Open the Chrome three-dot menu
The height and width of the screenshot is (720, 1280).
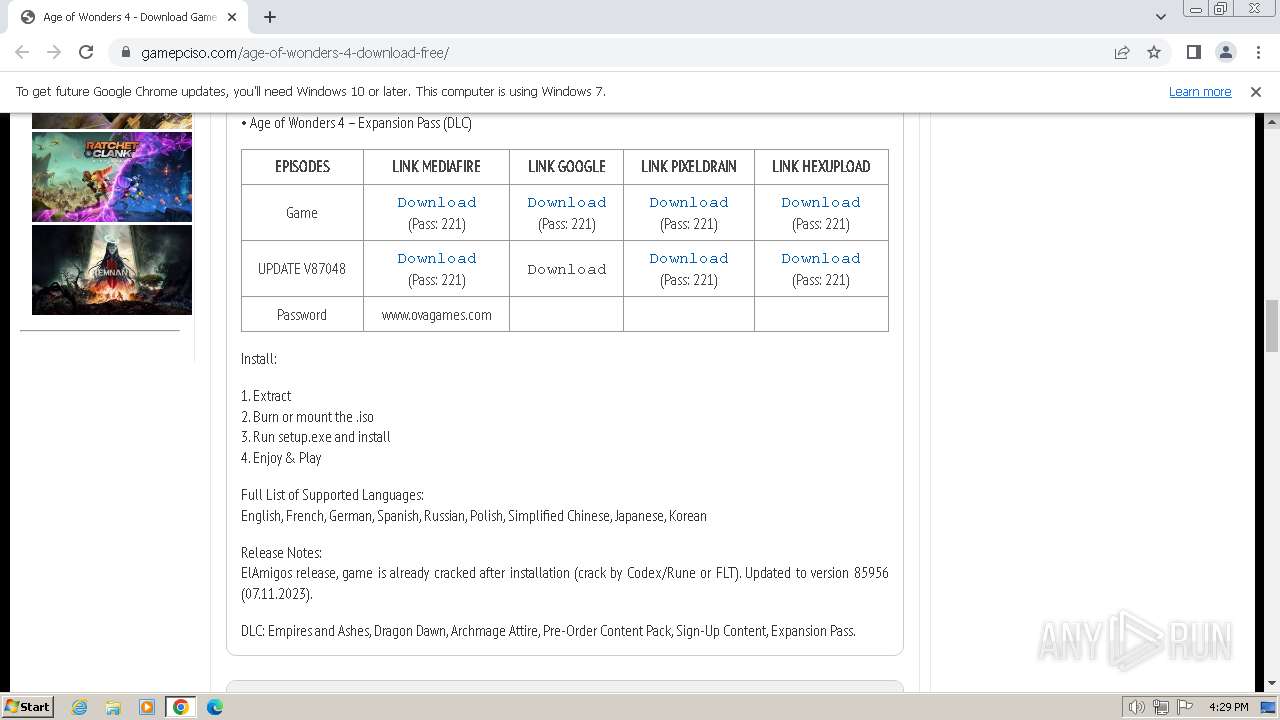tap(1257, 52)
